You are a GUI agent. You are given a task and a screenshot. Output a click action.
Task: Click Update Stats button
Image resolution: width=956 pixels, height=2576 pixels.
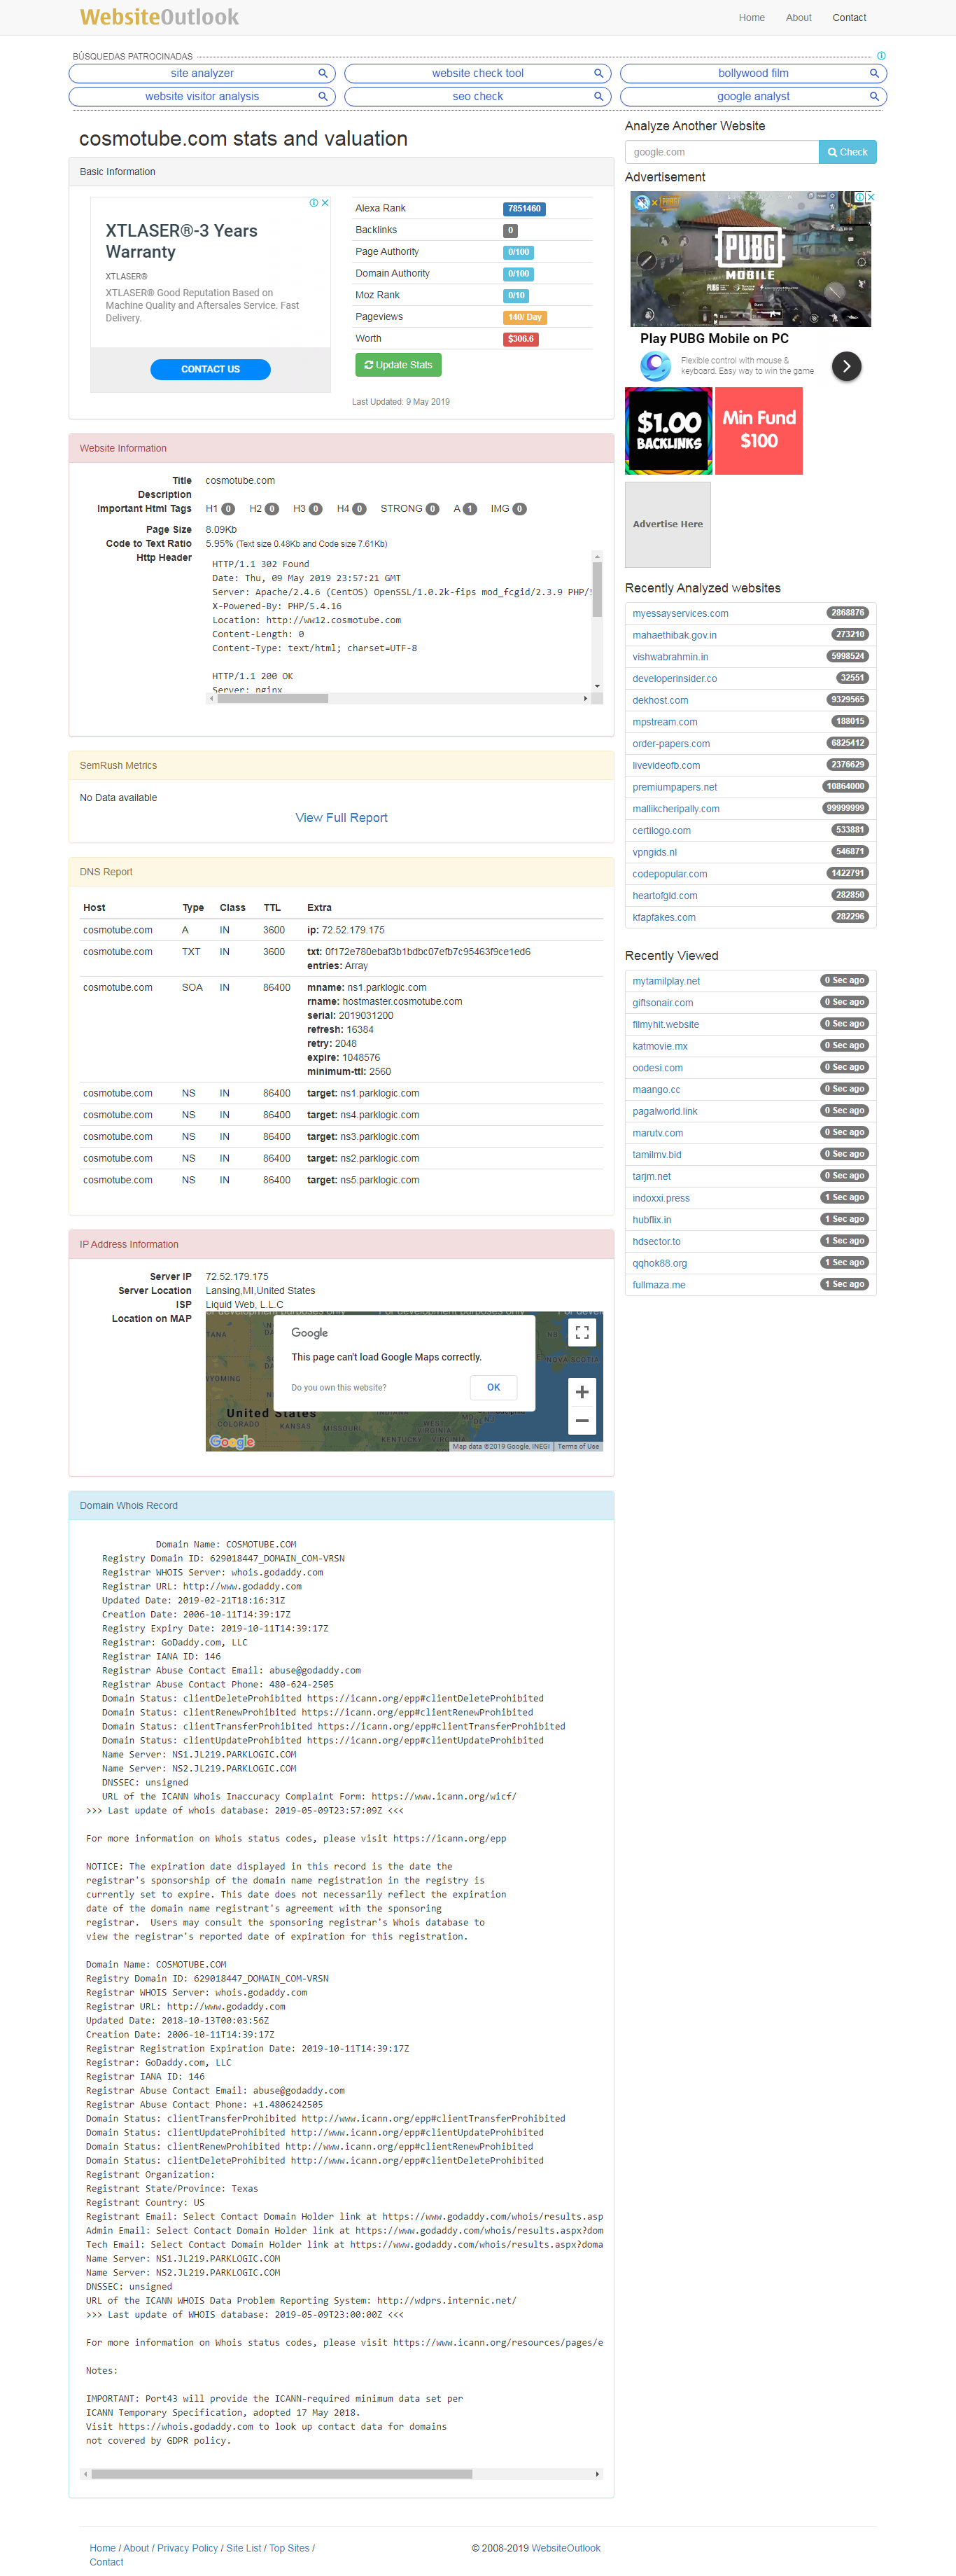[398, 365]
